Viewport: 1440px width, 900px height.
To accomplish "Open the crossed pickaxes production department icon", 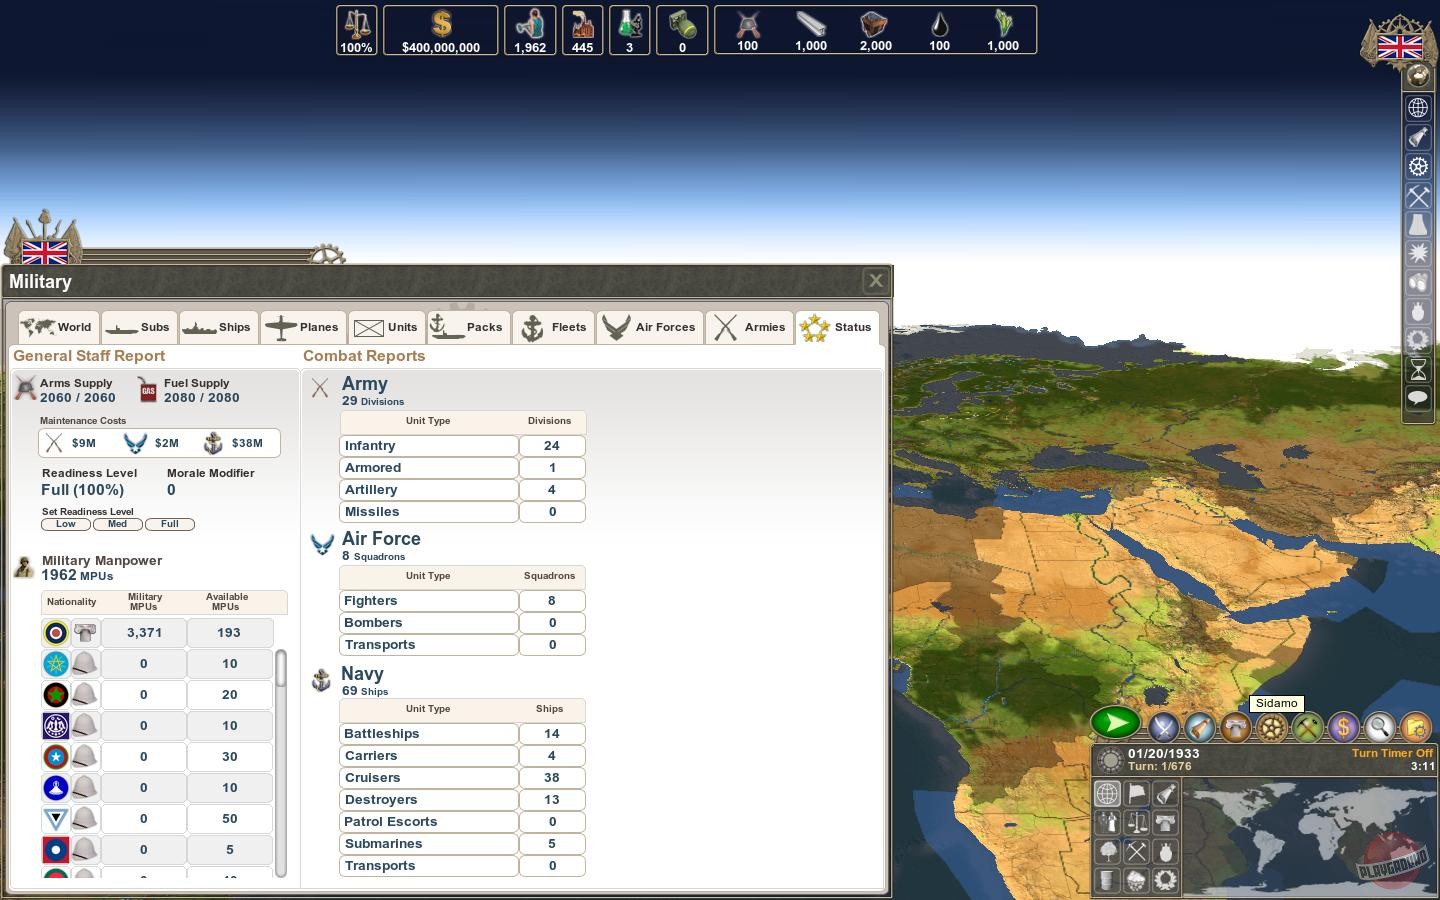I will click(1307, 727).
